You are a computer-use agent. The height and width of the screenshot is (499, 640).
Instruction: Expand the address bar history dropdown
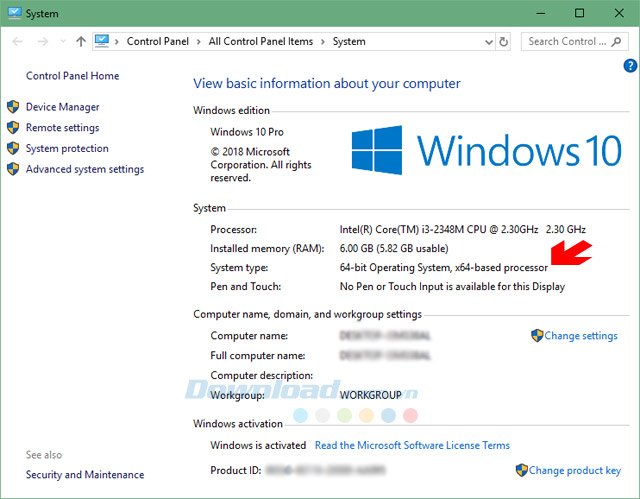tap(489, 42)
